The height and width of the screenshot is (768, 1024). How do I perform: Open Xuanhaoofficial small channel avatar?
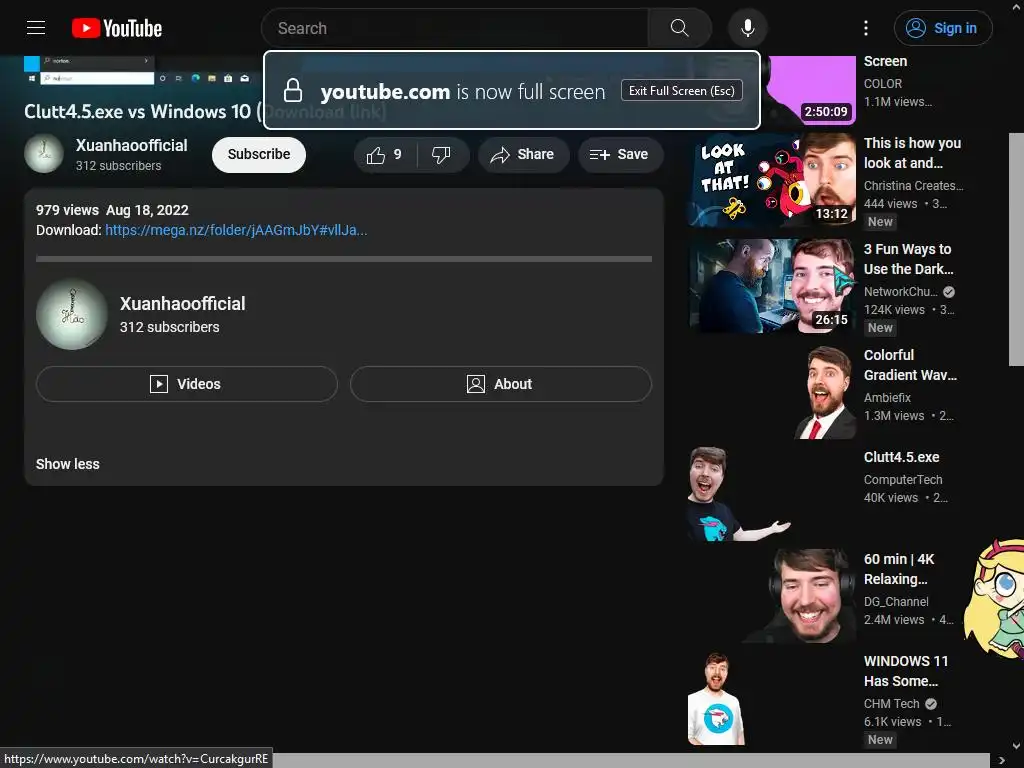(x=44, y=154)
